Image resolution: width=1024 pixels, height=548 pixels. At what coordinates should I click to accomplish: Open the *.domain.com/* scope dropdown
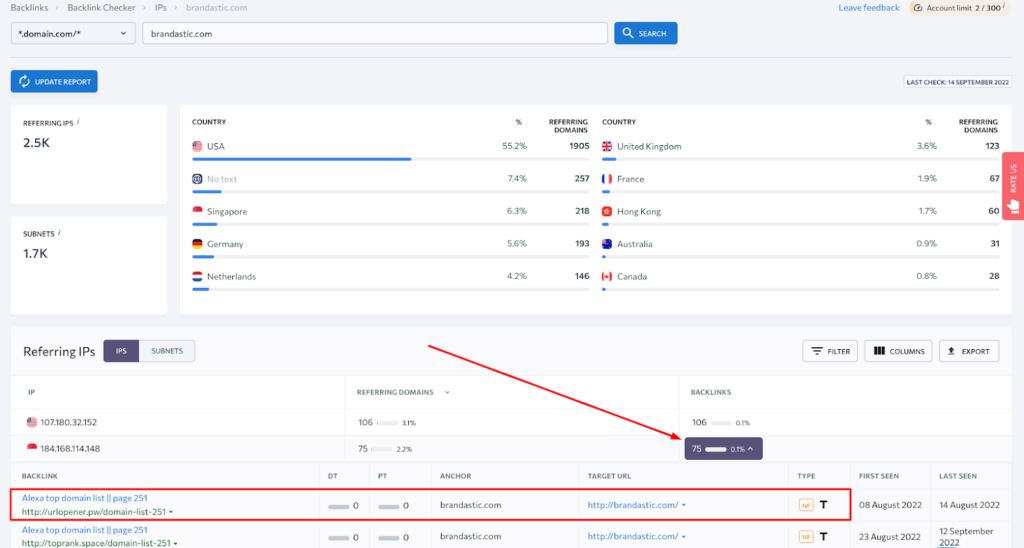click(x=72, y=33)
